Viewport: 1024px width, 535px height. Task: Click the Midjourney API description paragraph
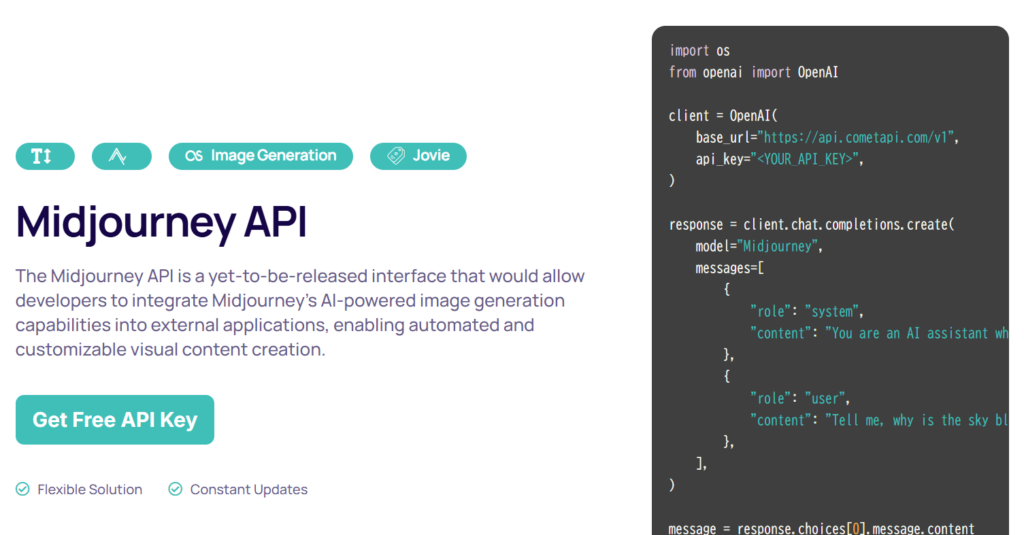(x=300, y=313)
